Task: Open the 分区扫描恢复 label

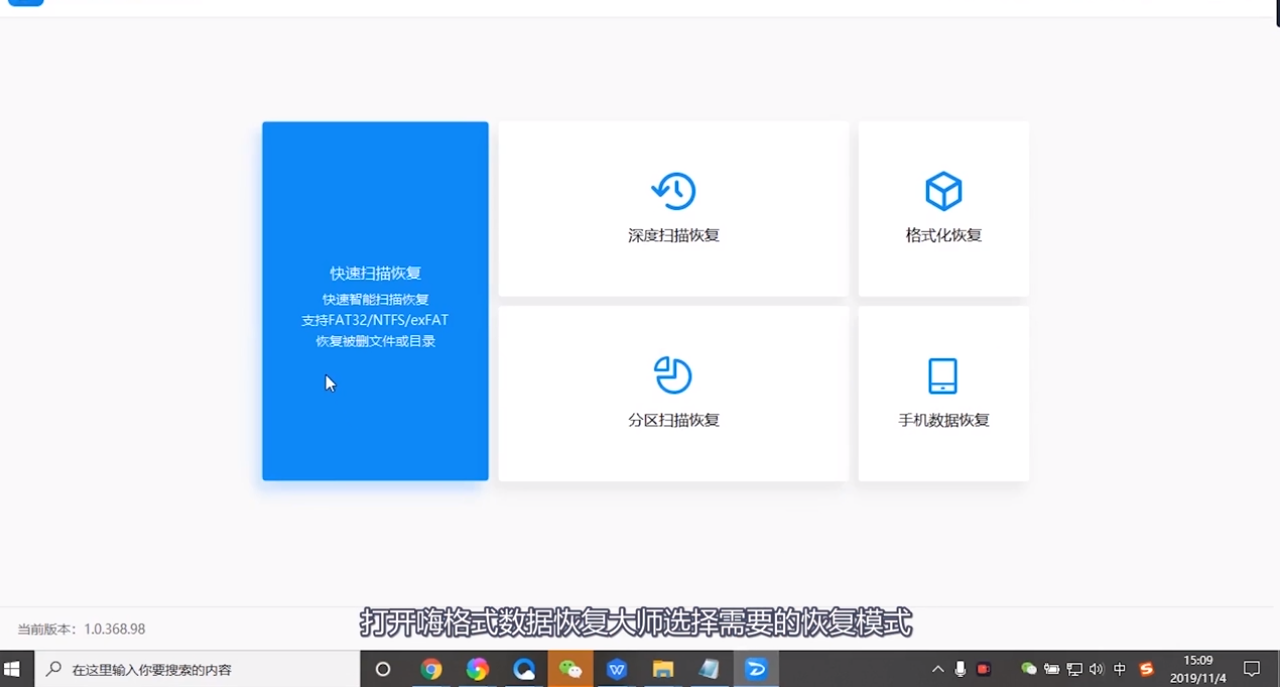Action: click(674, 420)
